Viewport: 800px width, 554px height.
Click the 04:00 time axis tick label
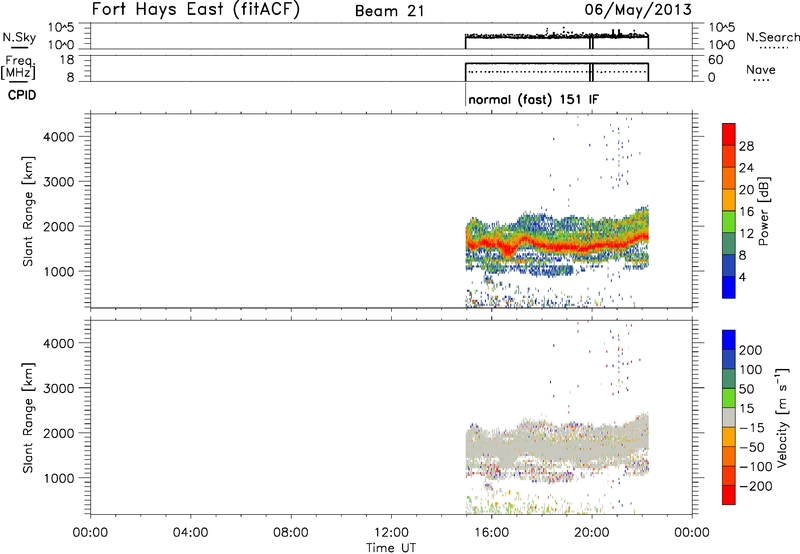coord(191,533)
